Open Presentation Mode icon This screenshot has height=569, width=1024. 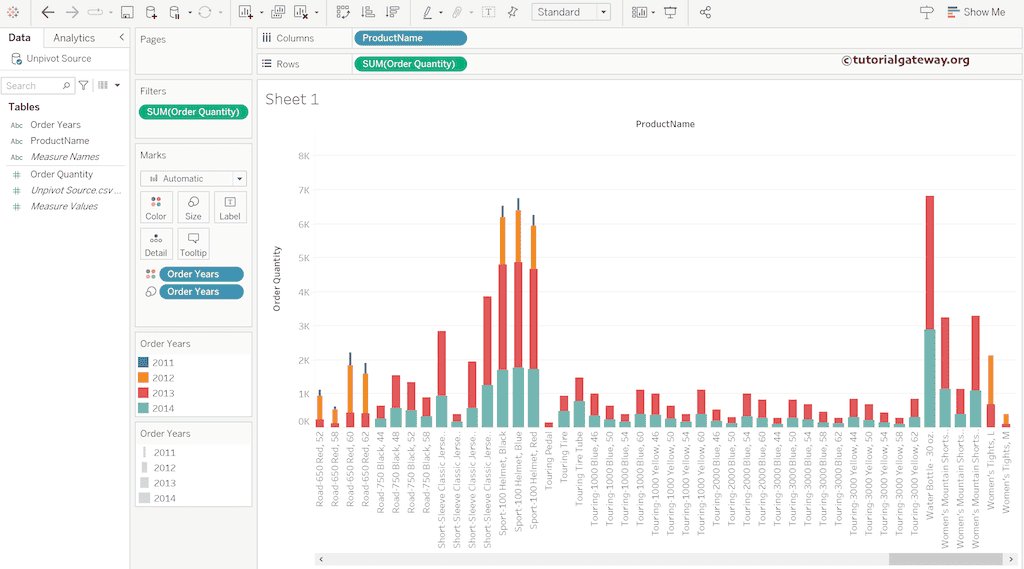pyautogui.click(x=669, y=12)
